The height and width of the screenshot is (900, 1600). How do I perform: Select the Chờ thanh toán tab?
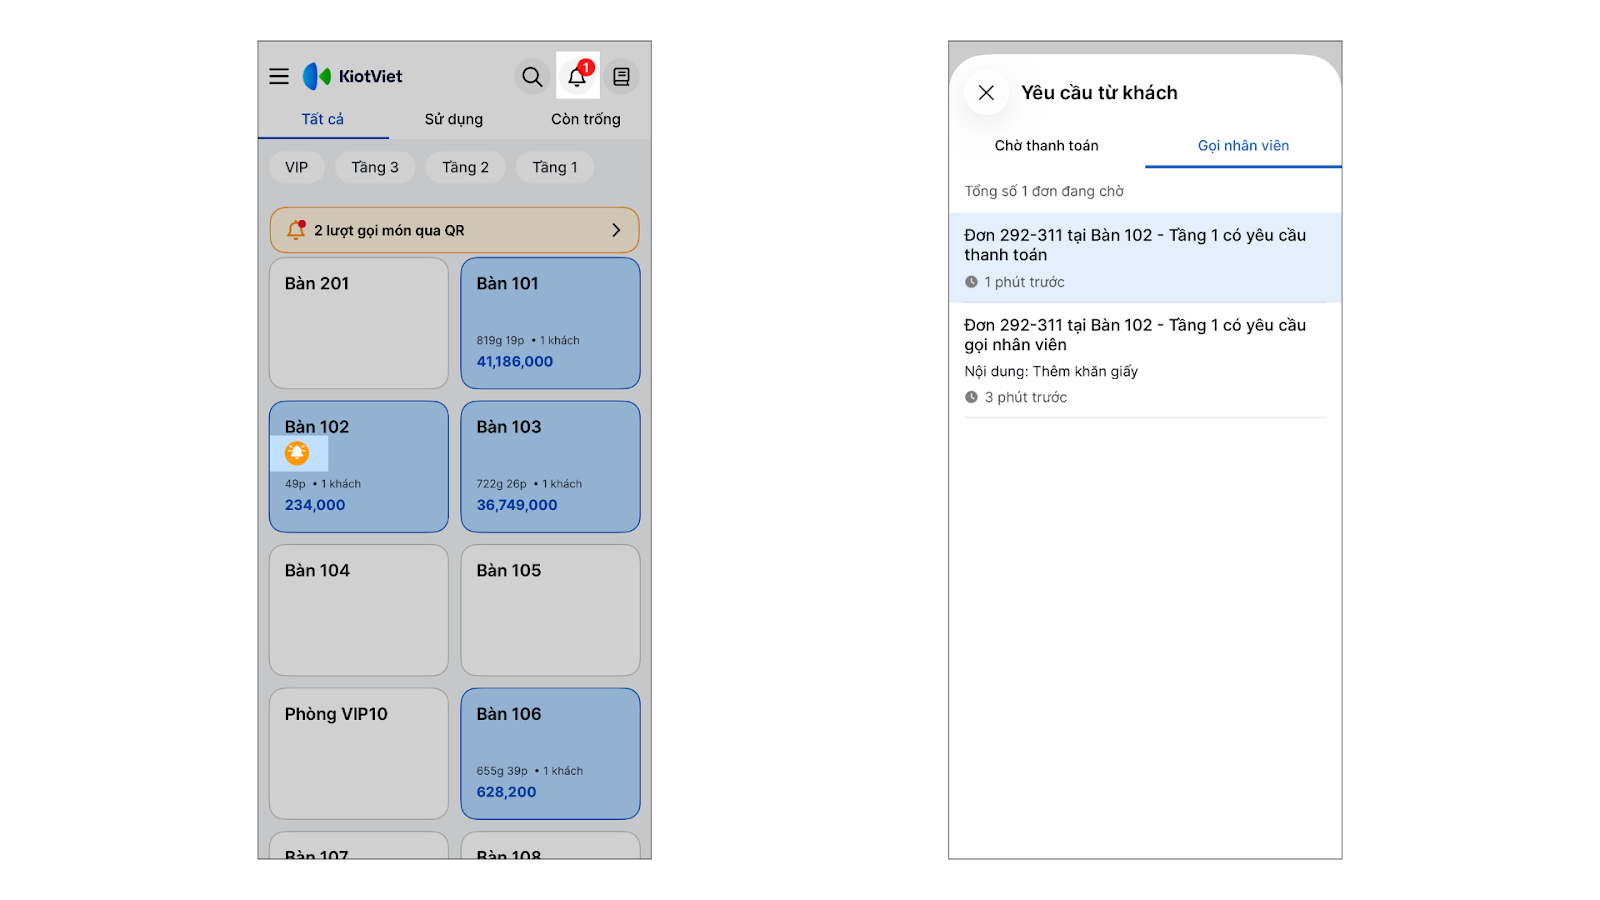click(x=1046, y=146)
